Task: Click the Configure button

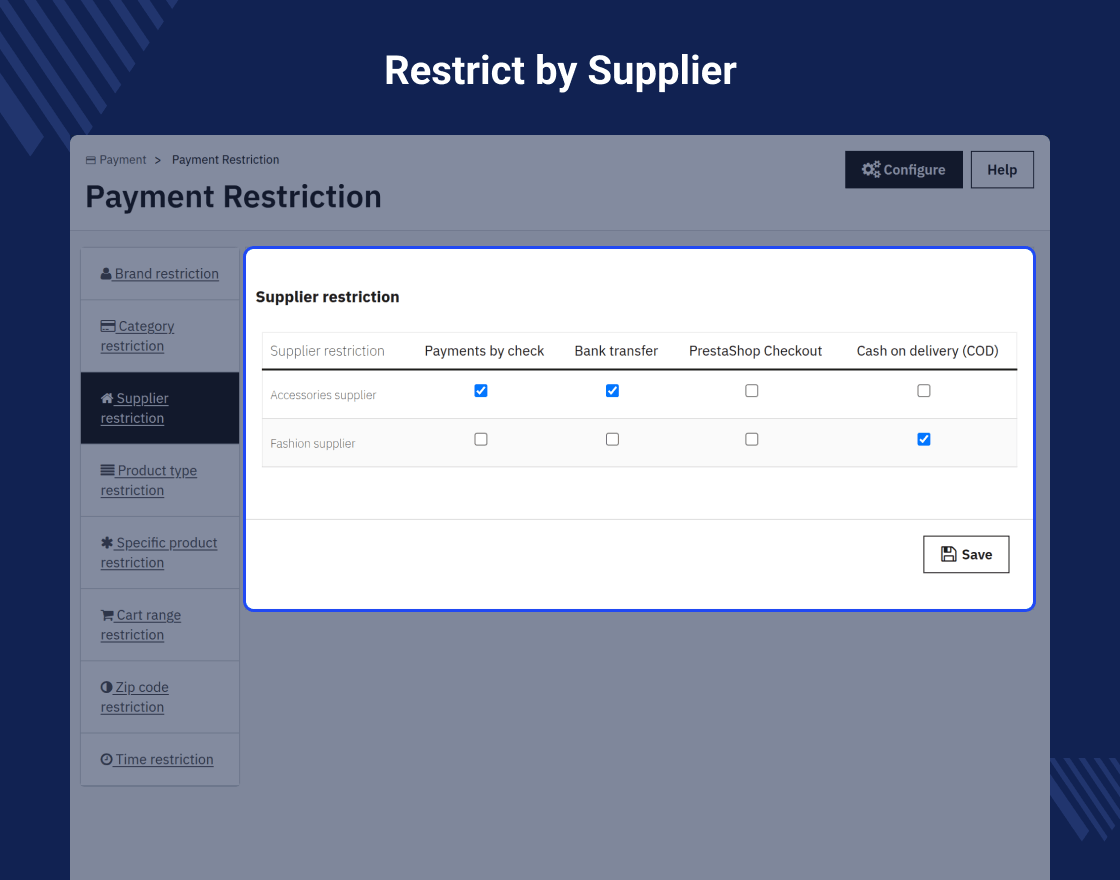Action: pos(904,169)
